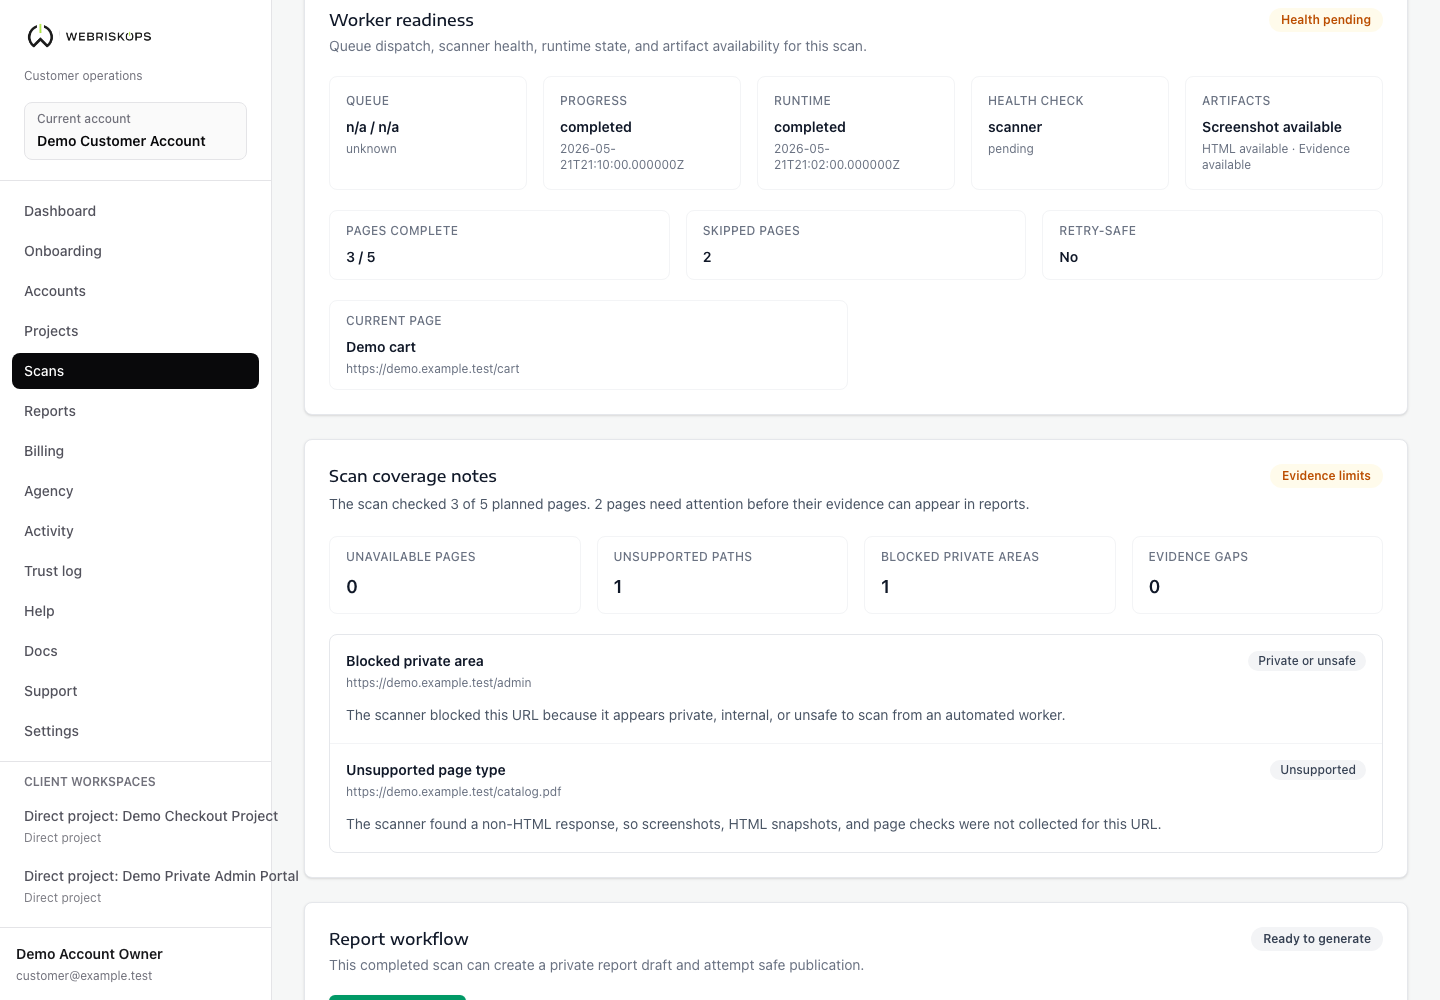
Task: Open Settings in sidebar
Action: [x=135, y=731]
